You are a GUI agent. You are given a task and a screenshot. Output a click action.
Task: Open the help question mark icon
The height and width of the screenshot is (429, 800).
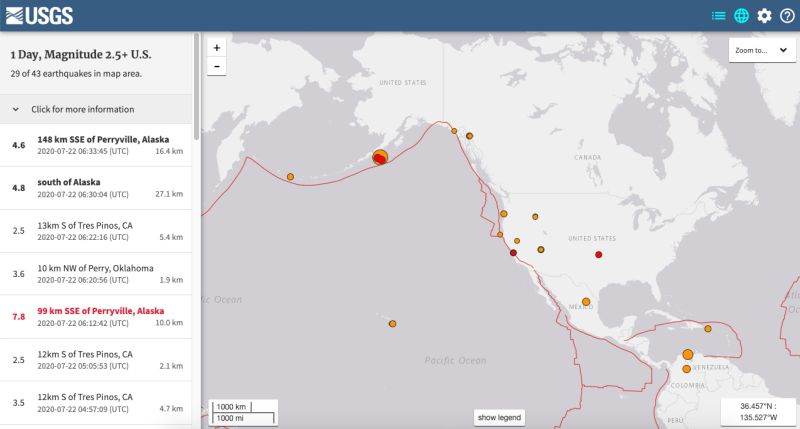coord(787,16)
